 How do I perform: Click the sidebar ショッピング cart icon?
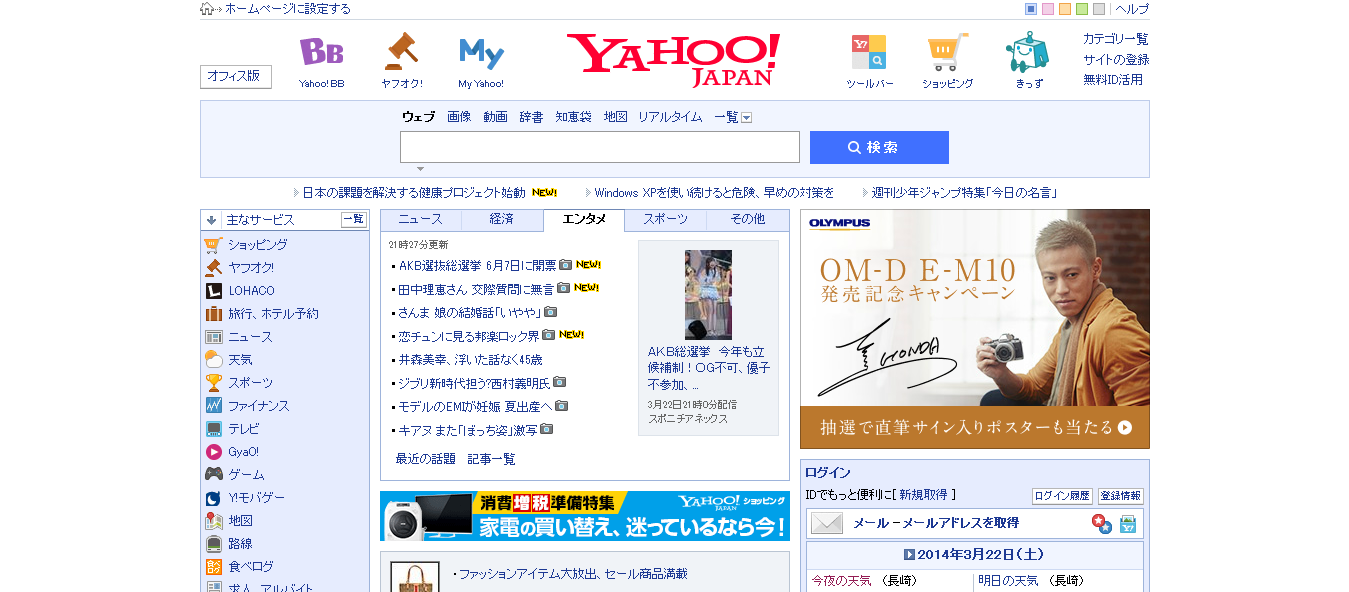[213, 245]
